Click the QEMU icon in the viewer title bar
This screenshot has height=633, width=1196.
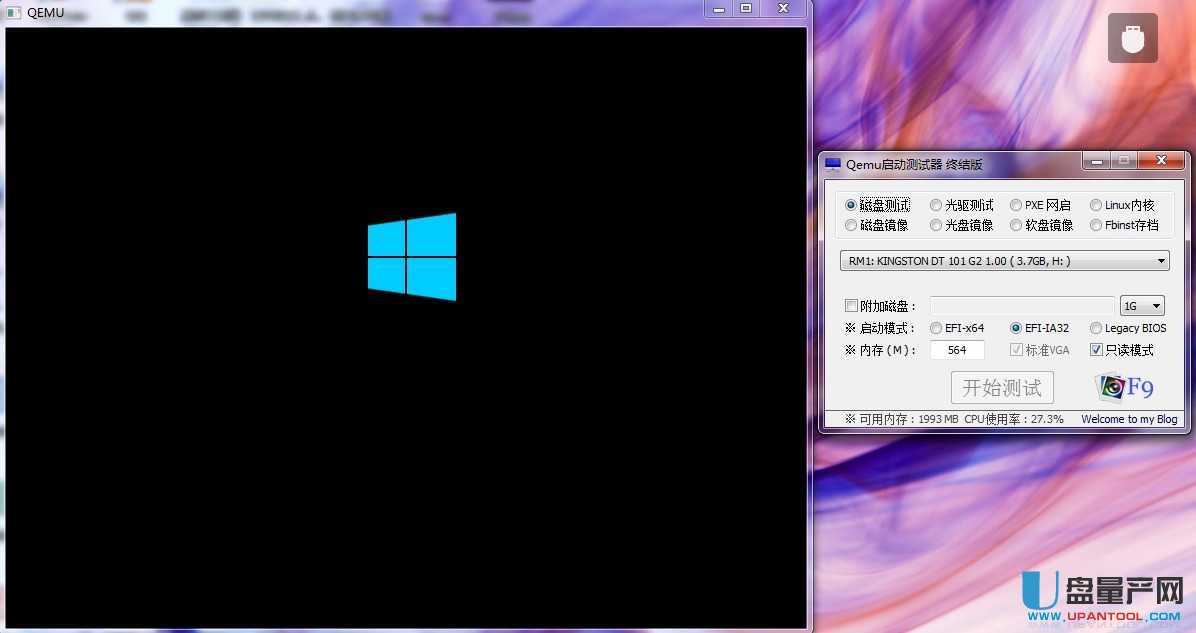click(13, 12)
